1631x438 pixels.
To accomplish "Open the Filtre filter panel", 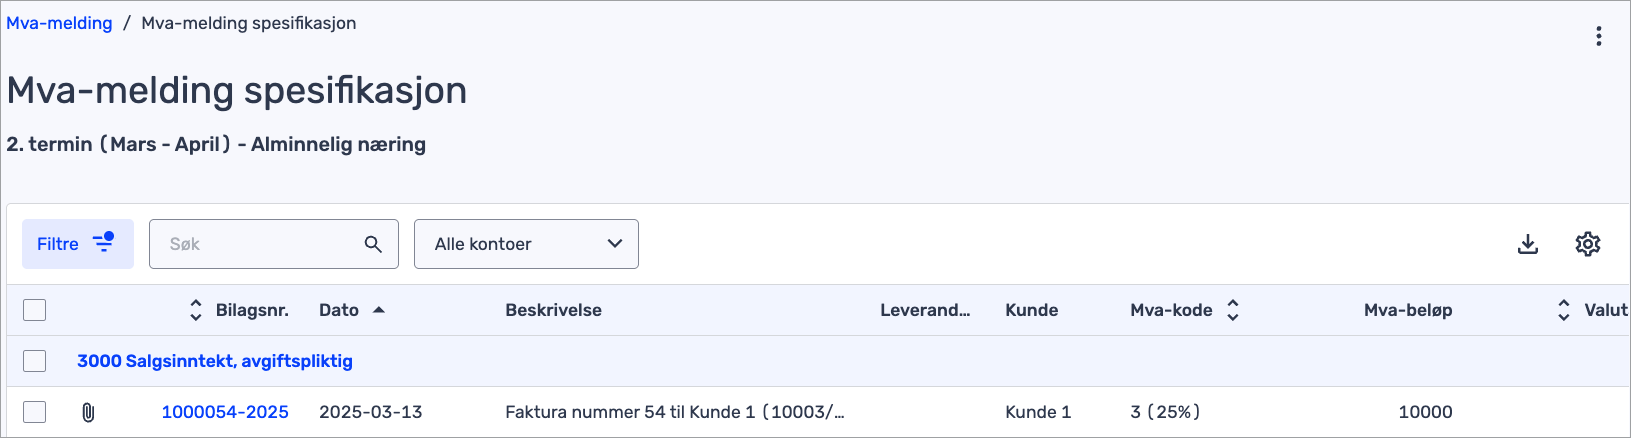I will (78, 244).
